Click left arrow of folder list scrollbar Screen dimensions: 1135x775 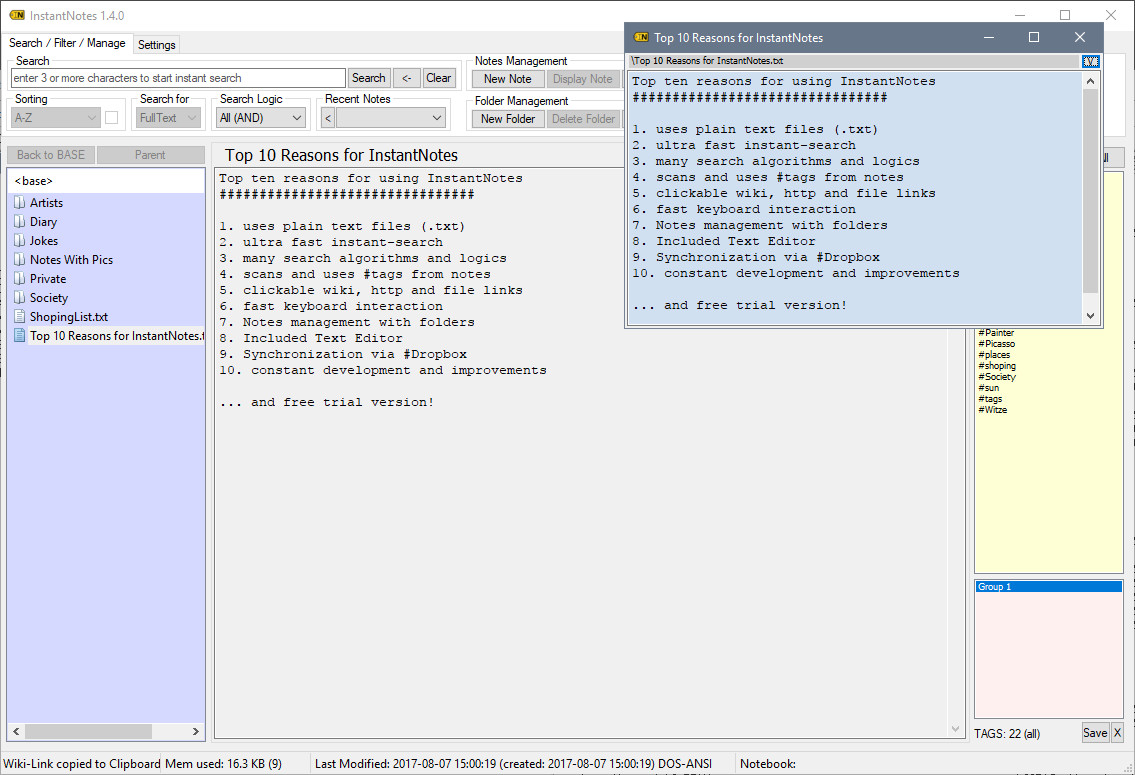coord(17,732)
